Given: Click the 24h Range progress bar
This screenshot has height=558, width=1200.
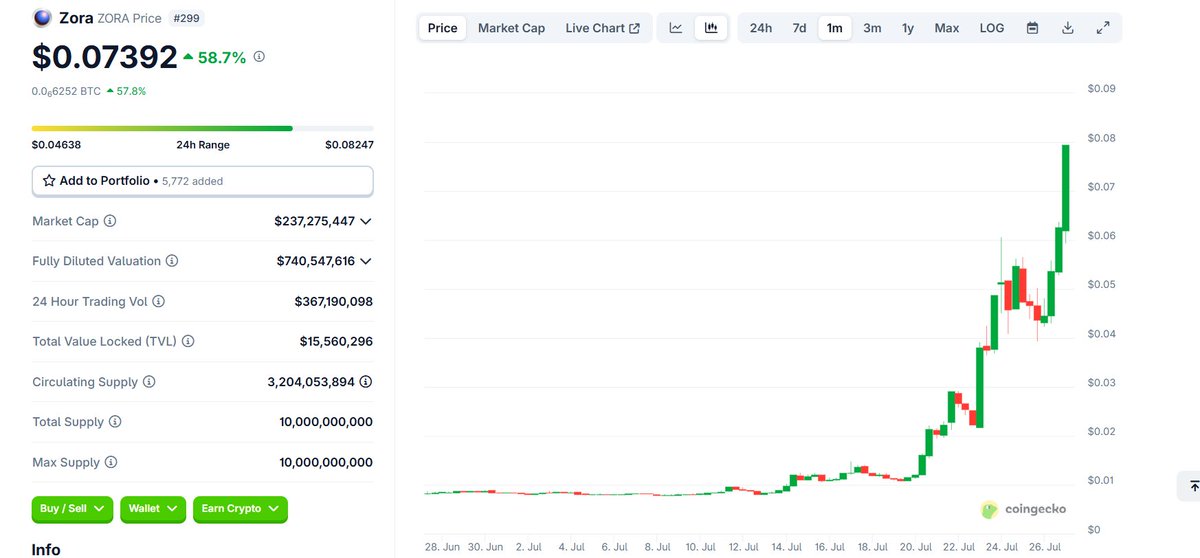Looking at the screenshot, I should point(203,128).
